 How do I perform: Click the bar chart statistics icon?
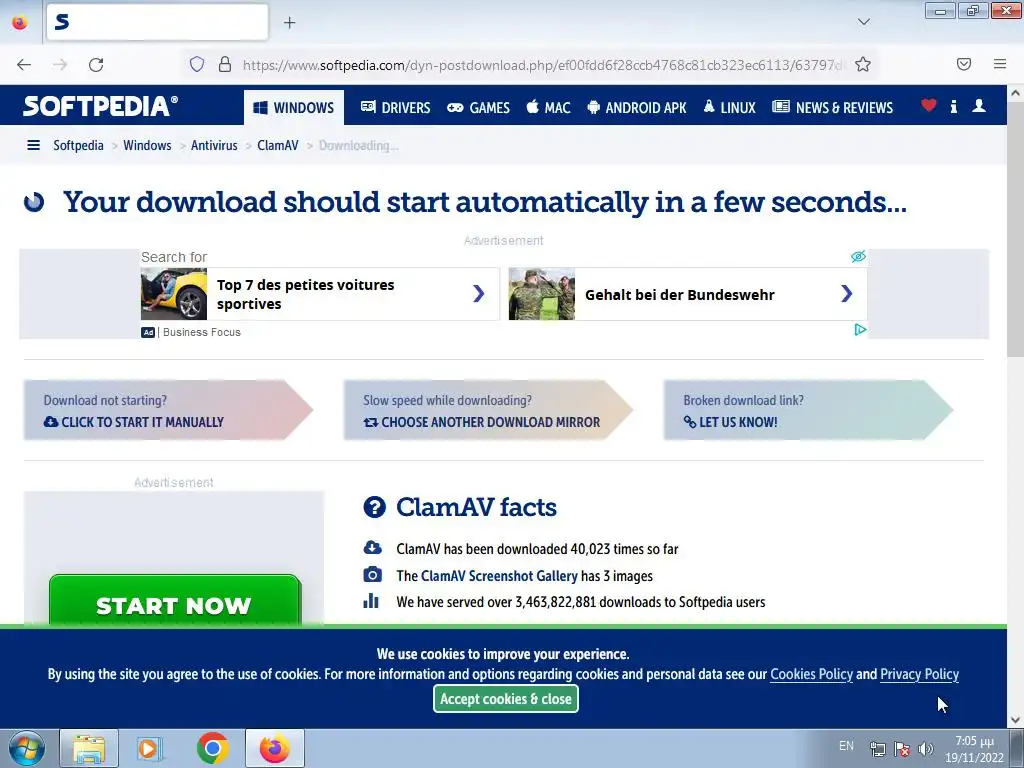click(x=371, y=601)
